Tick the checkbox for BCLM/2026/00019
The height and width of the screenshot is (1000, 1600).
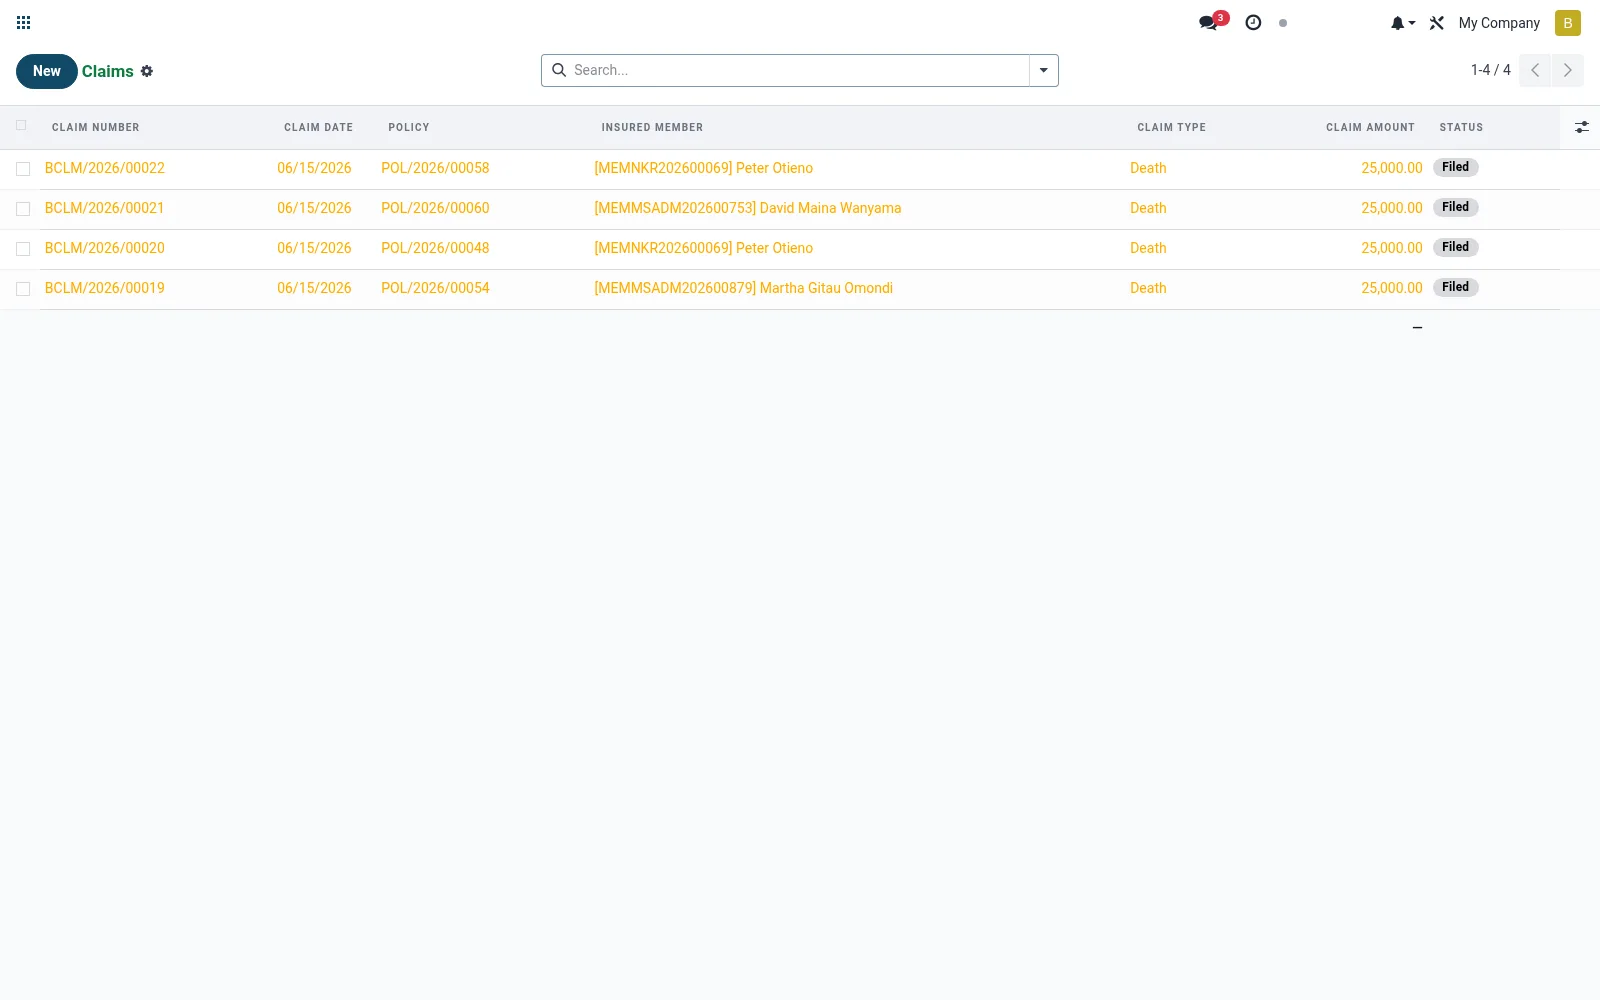coord(23,289)
